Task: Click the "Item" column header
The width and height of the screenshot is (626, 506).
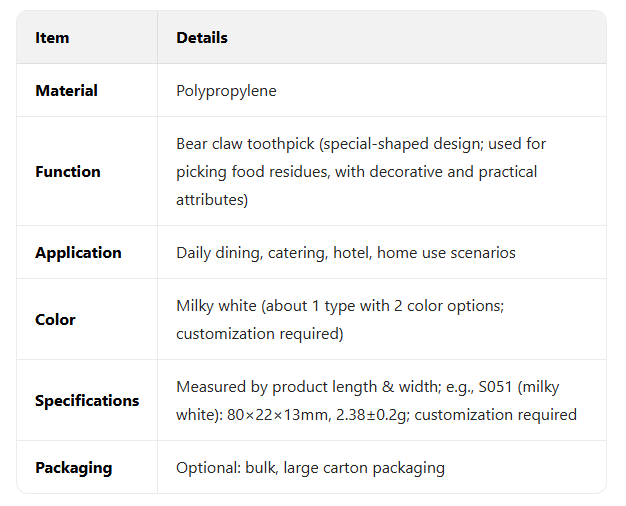Action: 52,38
